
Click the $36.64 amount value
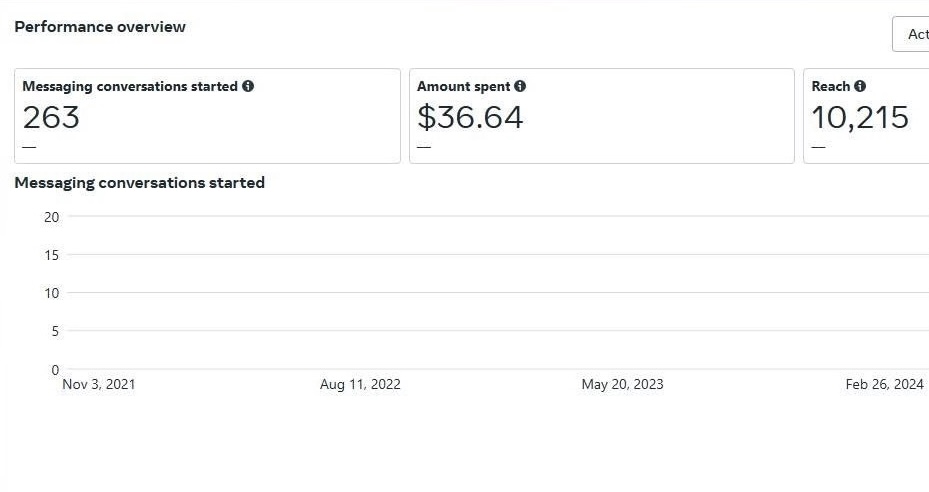pos(470,117)
